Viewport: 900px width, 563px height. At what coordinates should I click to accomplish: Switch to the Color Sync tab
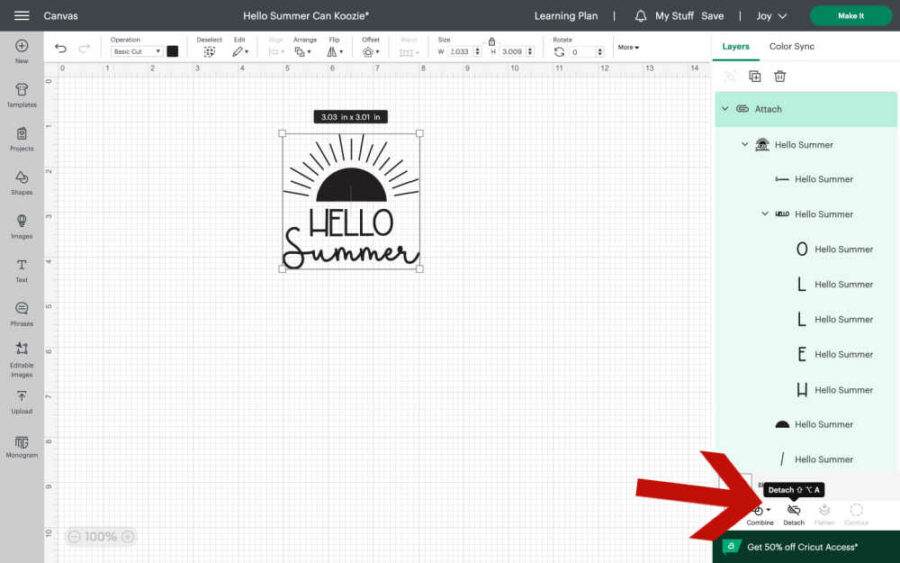point(791,46)
